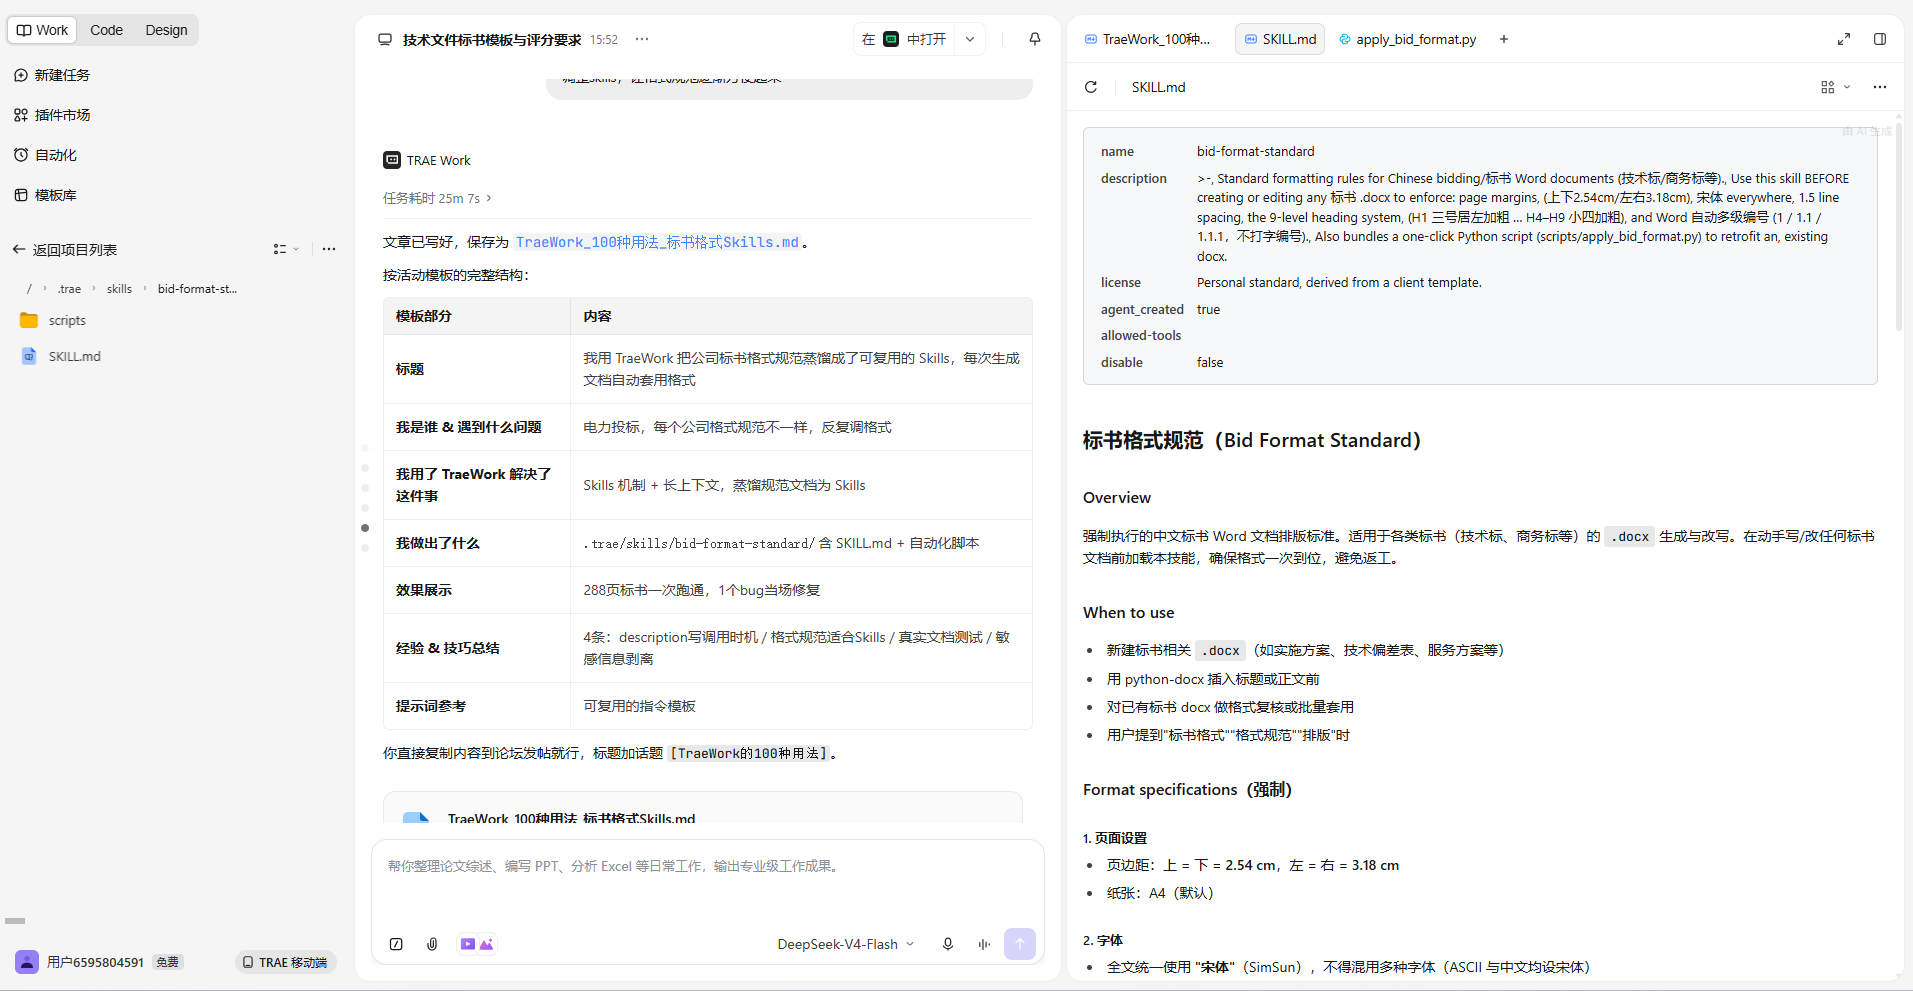The height and width of the screenshot is (991, 1913).
Task: Click the send message arrow button
Action: (x=1020, y=944)
